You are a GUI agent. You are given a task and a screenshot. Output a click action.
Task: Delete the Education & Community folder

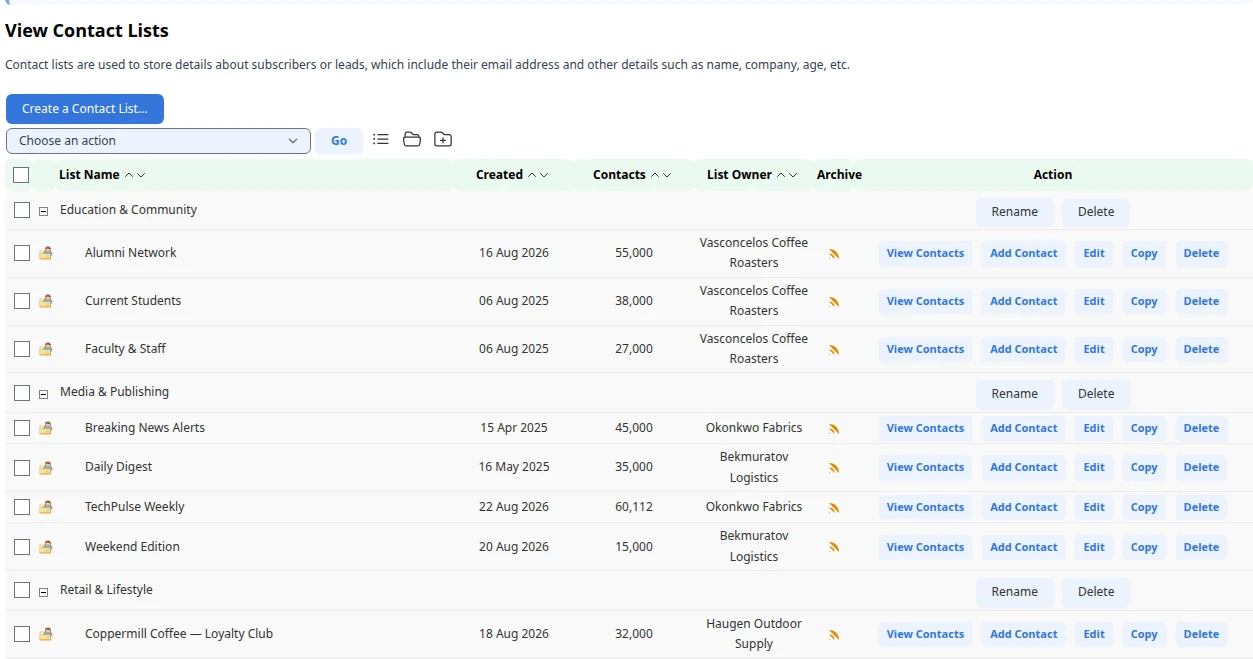[x=1096, y=212]
